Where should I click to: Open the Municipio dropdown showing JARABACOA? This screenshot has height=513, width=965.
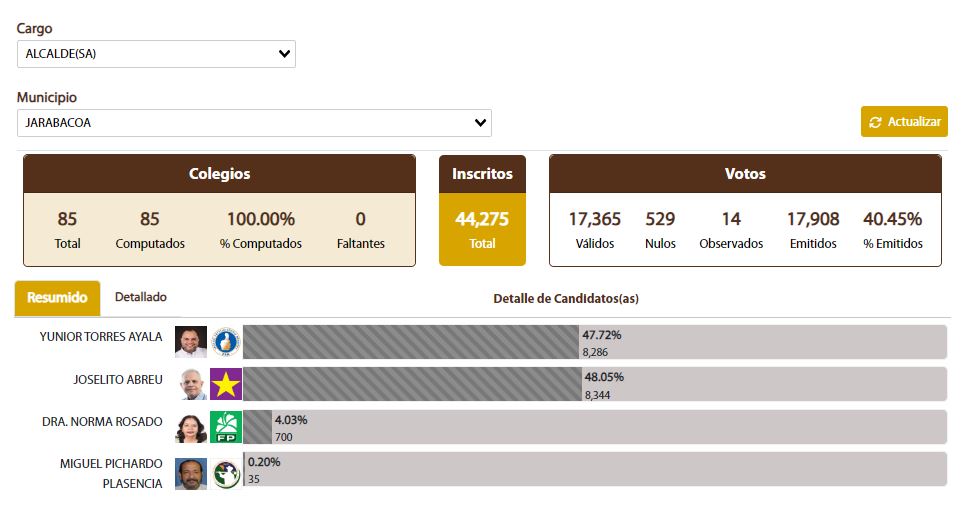pos(254,123)
